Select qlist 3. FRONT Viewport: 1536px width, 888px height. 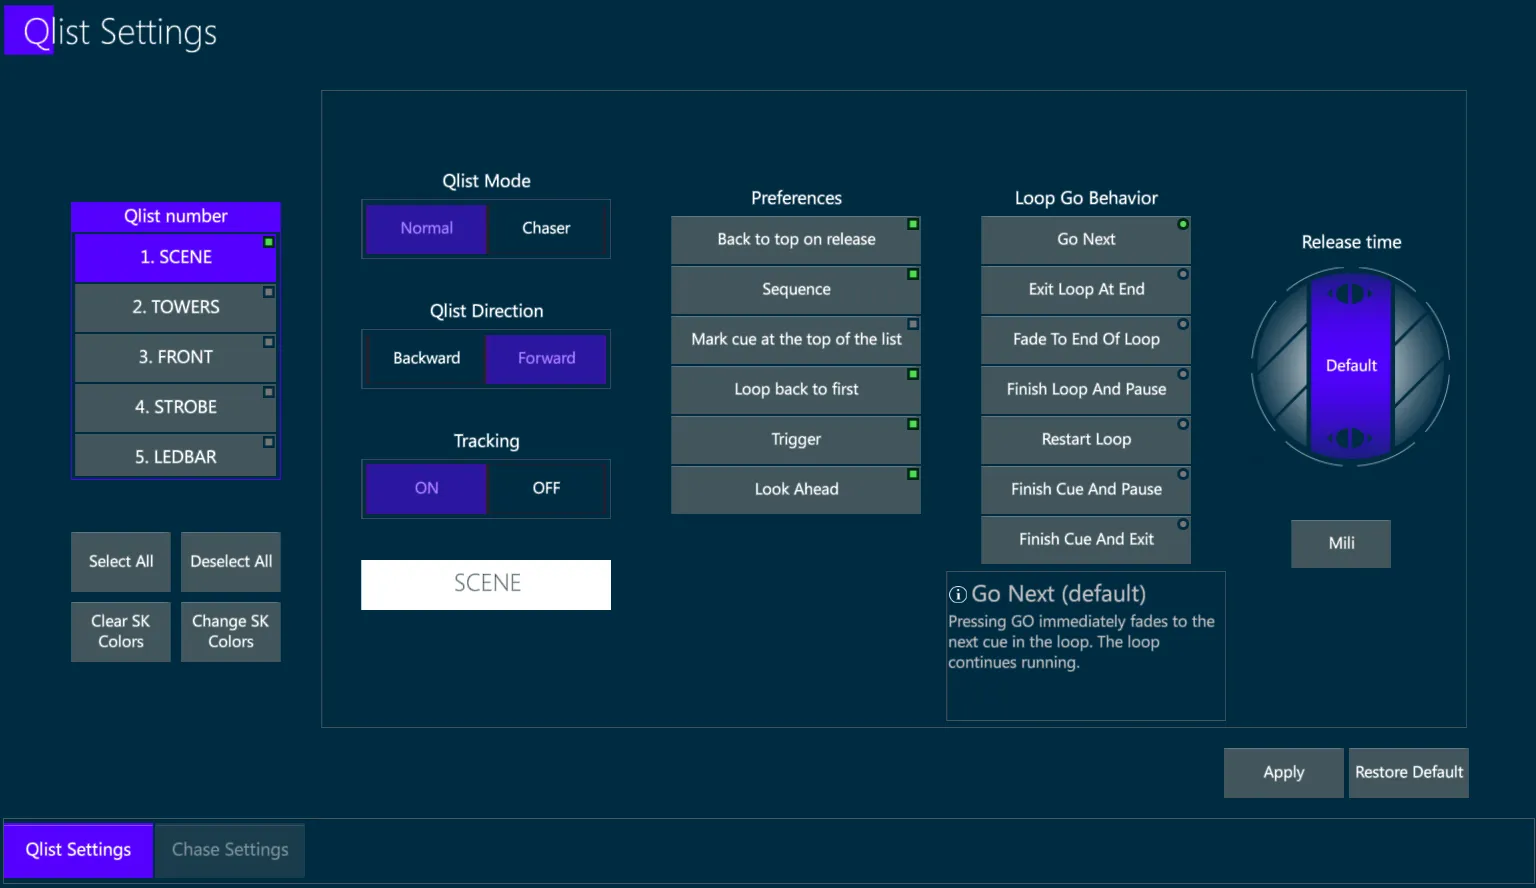175,357
